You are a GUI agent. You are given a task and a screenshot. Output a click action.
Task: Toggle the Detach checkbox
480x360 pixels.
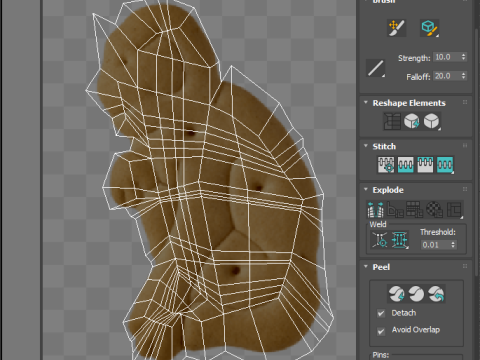[381, 313]
